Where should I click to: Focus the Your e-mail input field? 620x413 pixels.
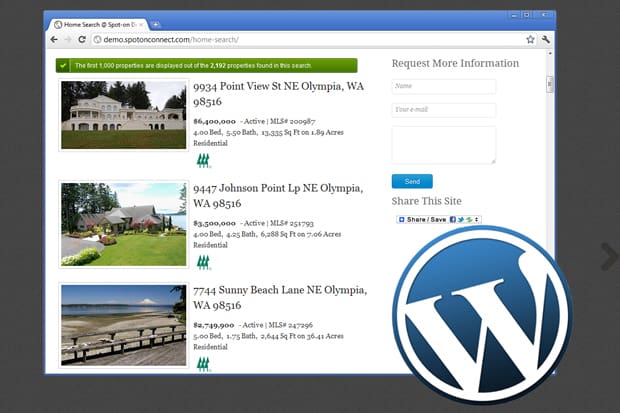coord(443,109)
